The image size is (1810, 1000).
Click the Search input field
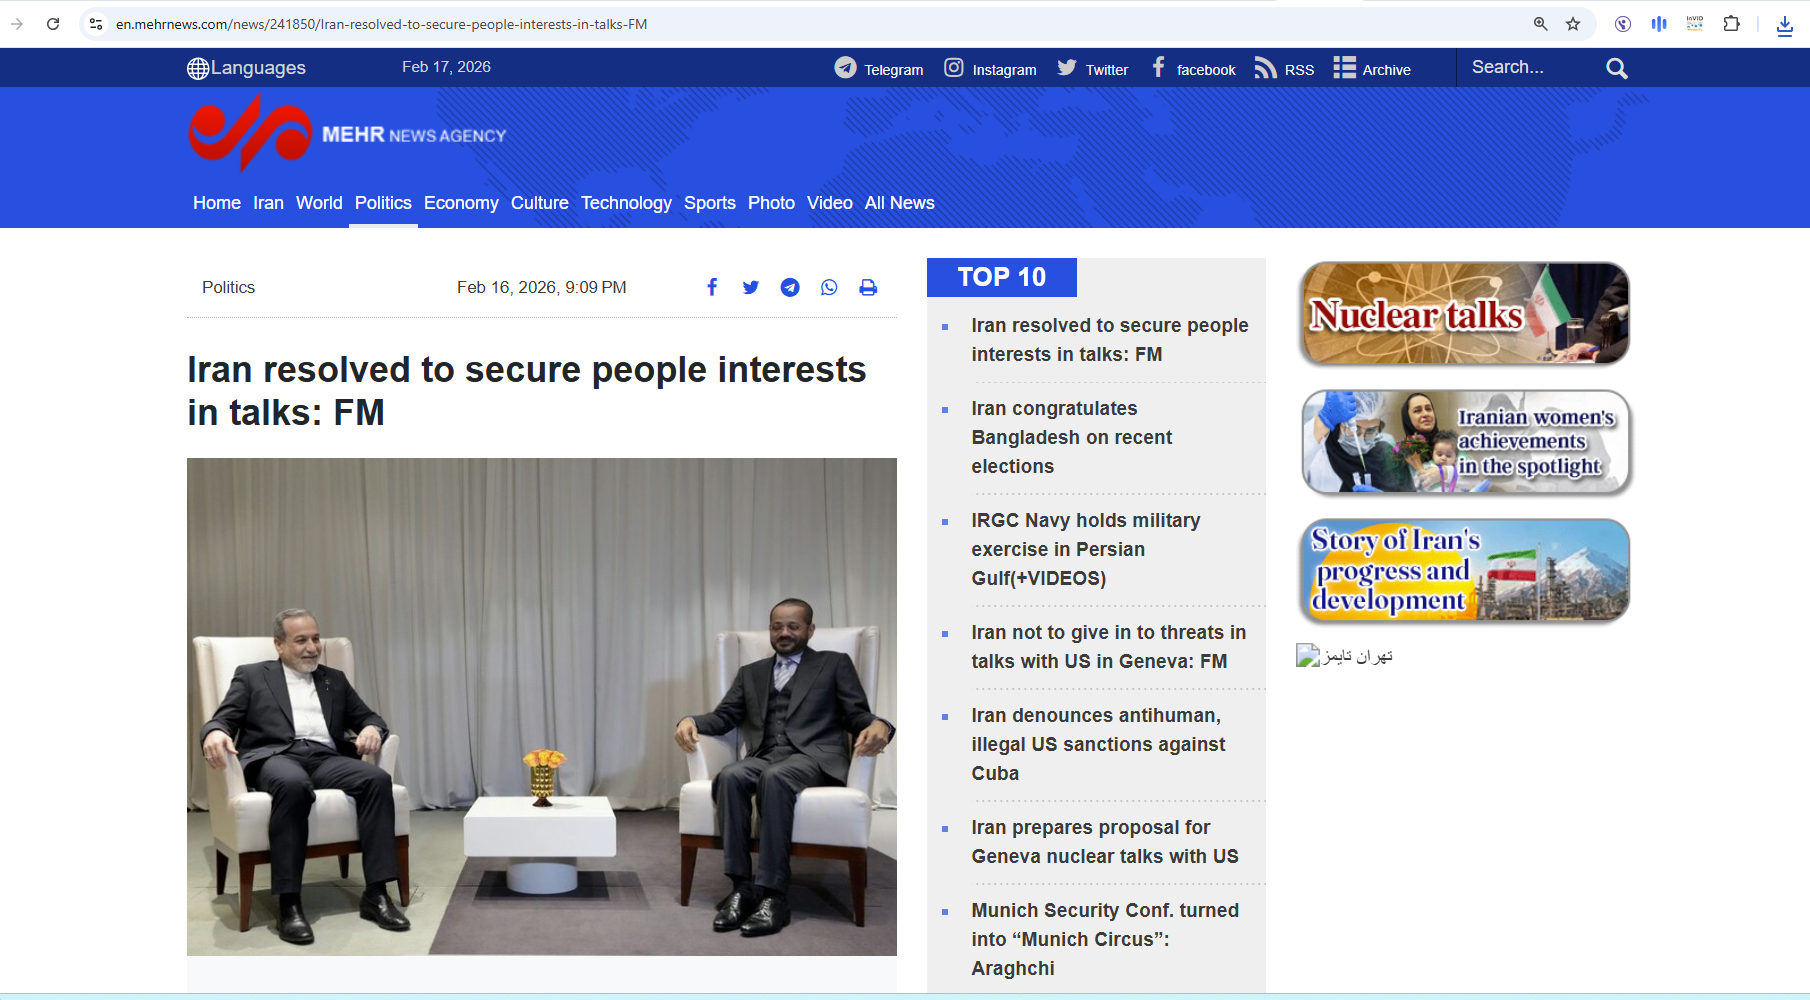1530,68
